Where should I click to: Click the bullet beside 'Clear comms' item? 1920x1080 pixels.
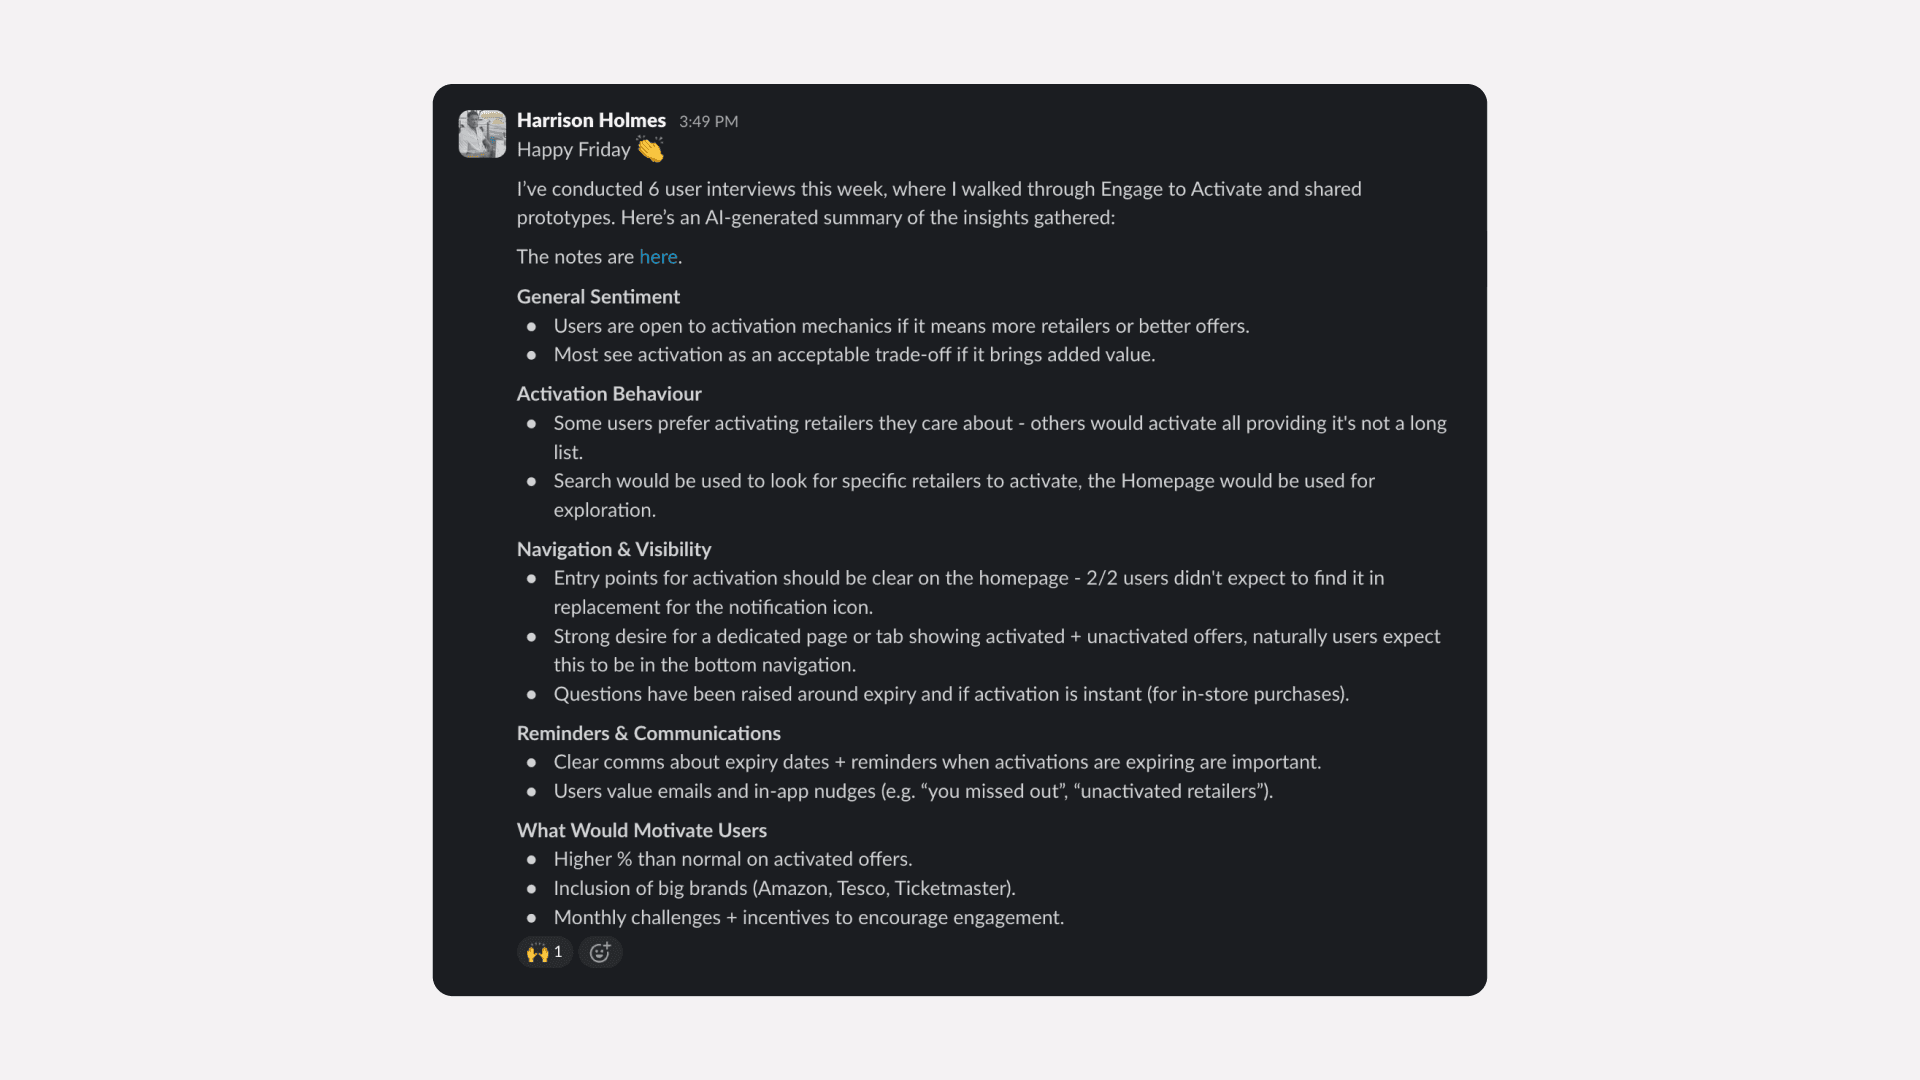click(531, 762)
